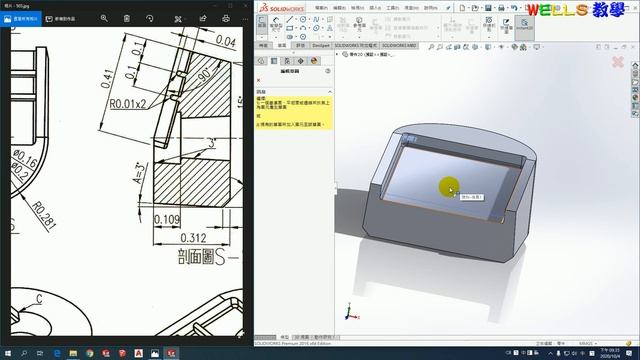Viewport: 640px width, 360px height.
Task: Select the Circle sketch tool
Action: [x=303, y=19]
